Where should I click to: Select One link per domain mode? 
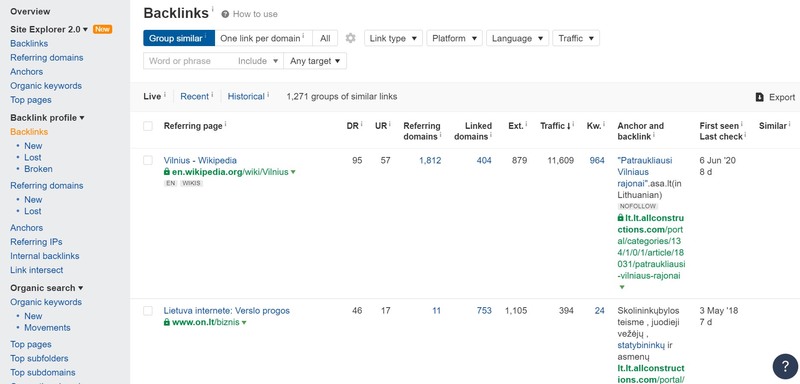263,38
